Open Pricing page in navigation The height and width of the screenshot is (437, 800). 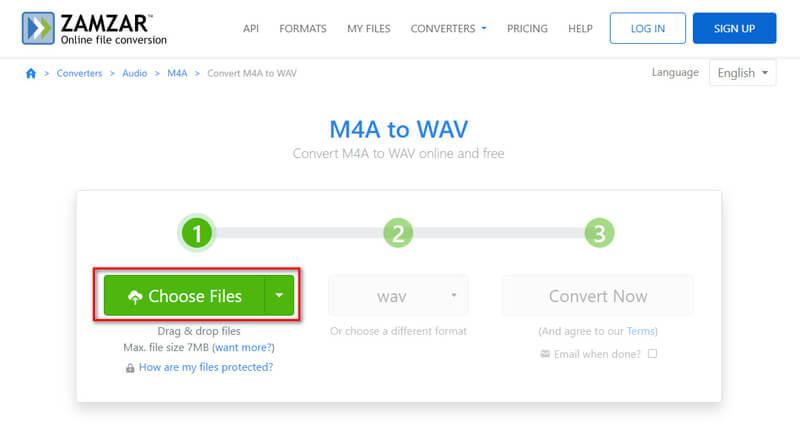pos(527,29)
